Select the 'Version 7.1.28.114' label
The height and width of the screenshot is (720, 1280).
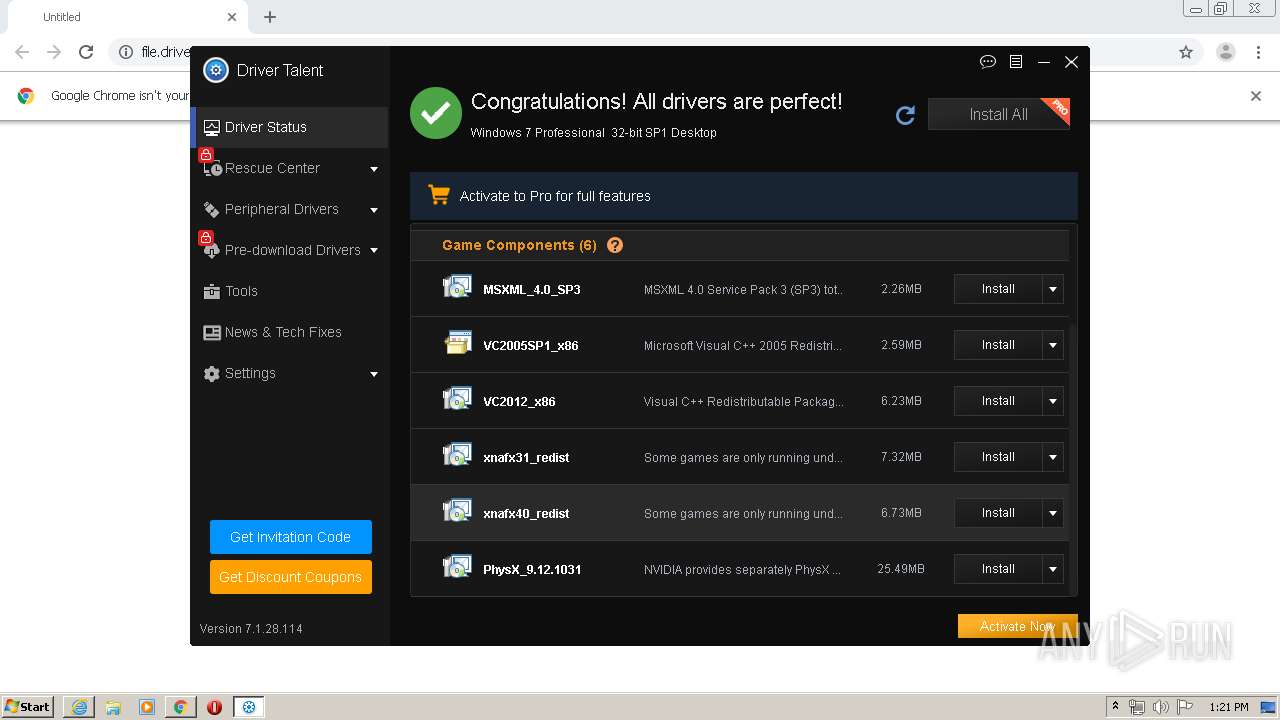click(x=251, y=629)
